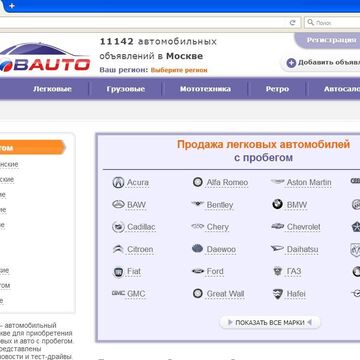Open the Chevrolet brand link
360x360 pixels.
click(303, 227)
